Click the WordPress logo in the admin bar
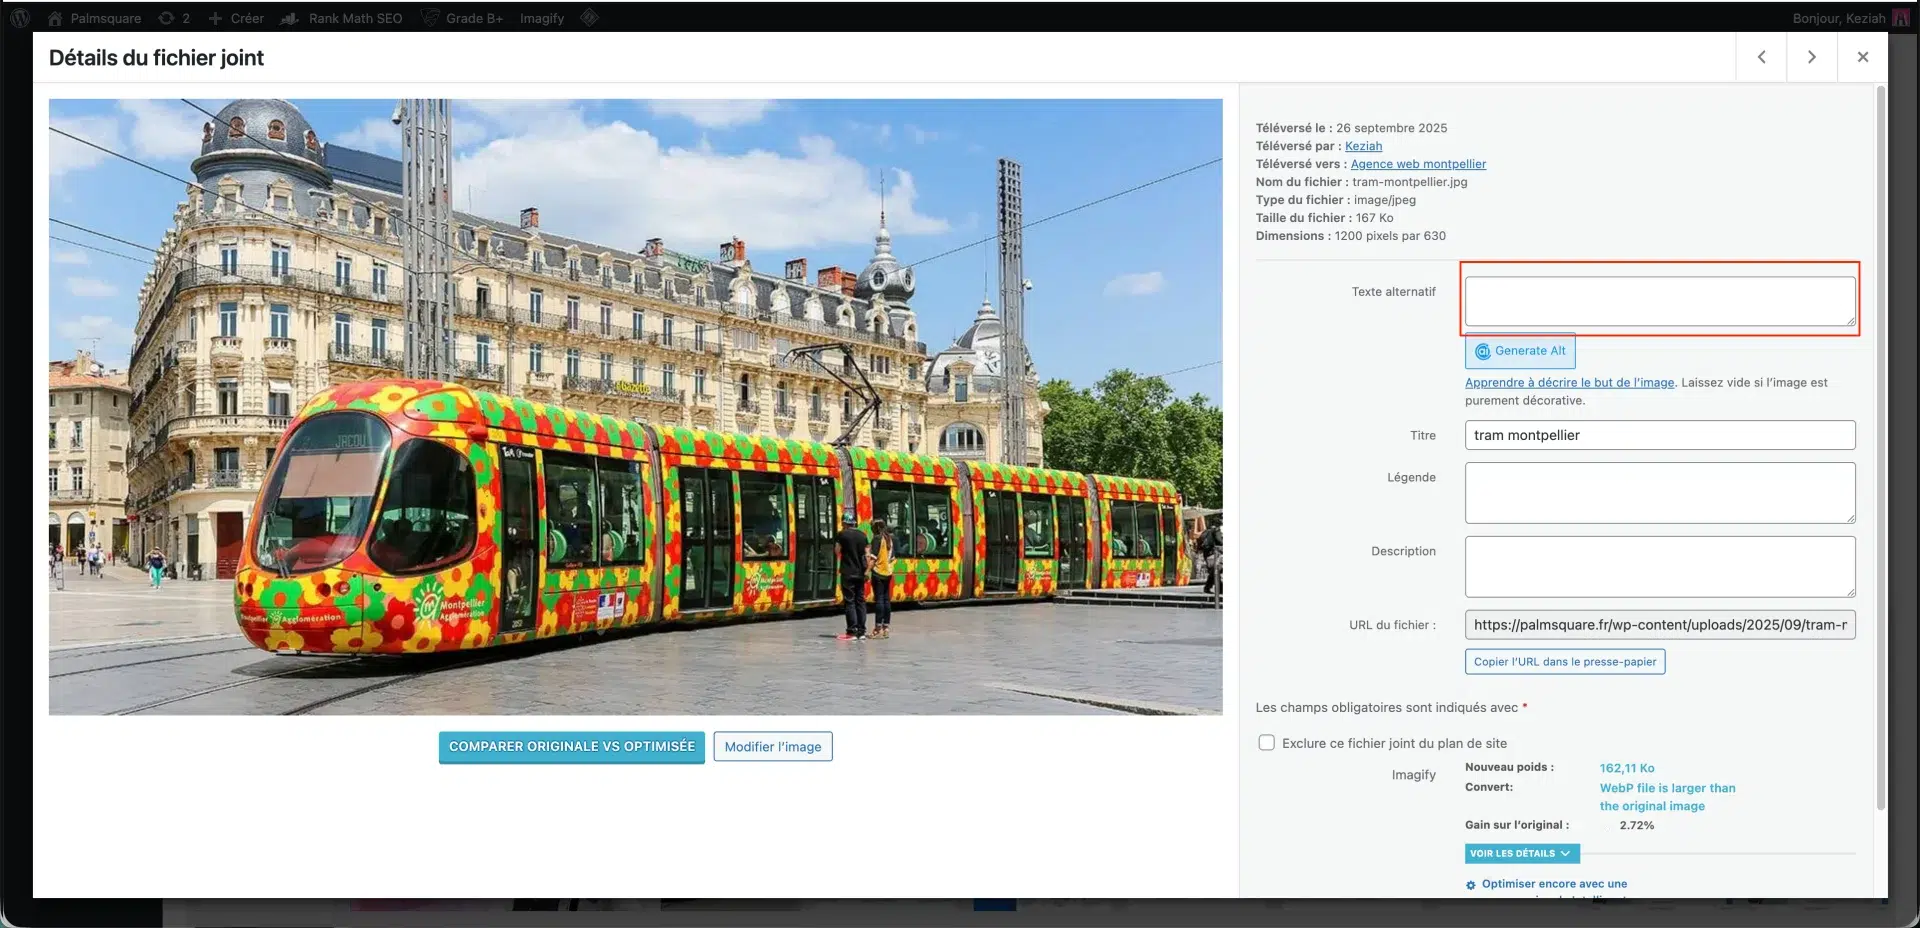The height and width of the screenshot is (928, 1920). 20,17
